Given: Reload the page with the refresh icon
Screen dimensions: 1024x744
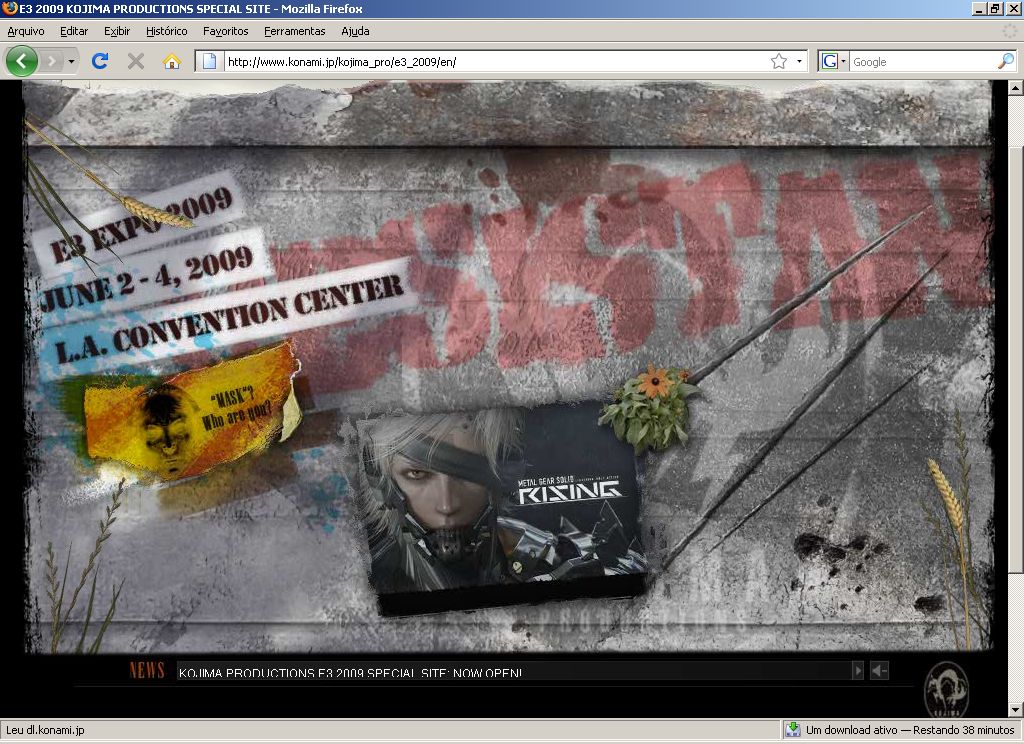Looking at the screenshot, I should point(100,61).
